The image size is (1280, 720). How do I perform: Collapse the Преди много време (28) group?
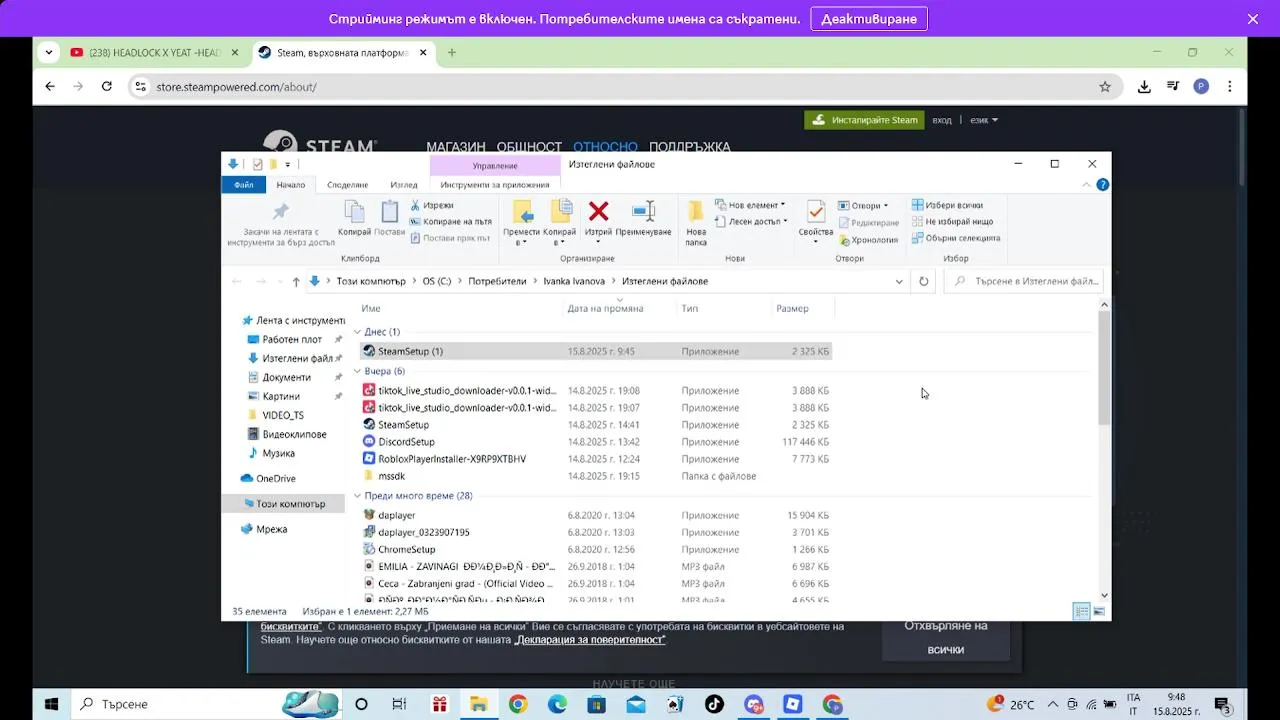tap(357, 496)
